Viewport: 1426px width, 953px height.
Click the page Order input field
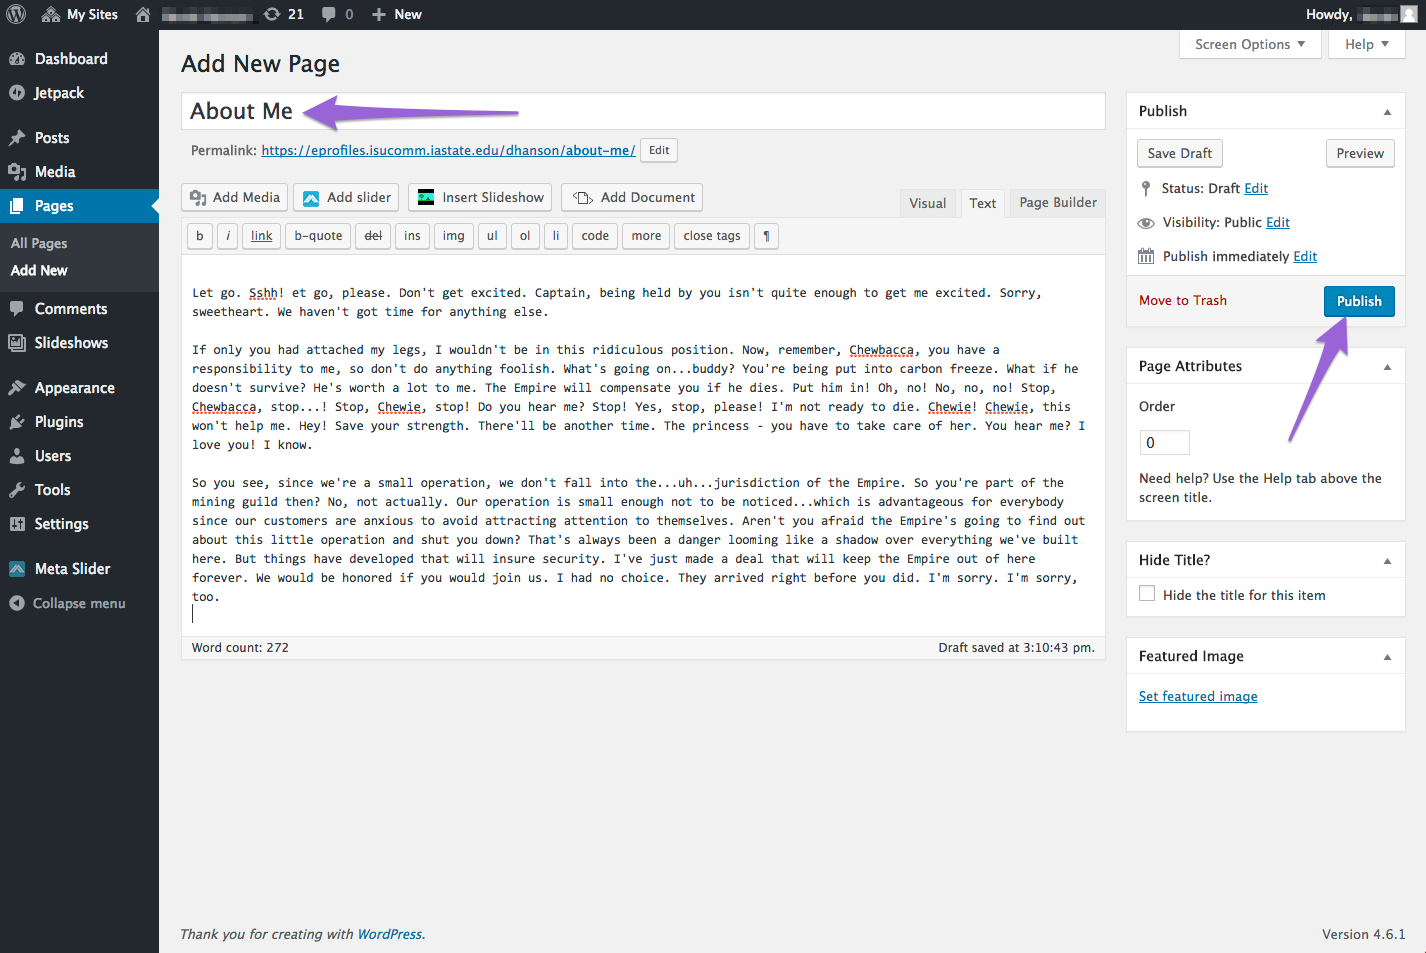(x=1164, y=442)
